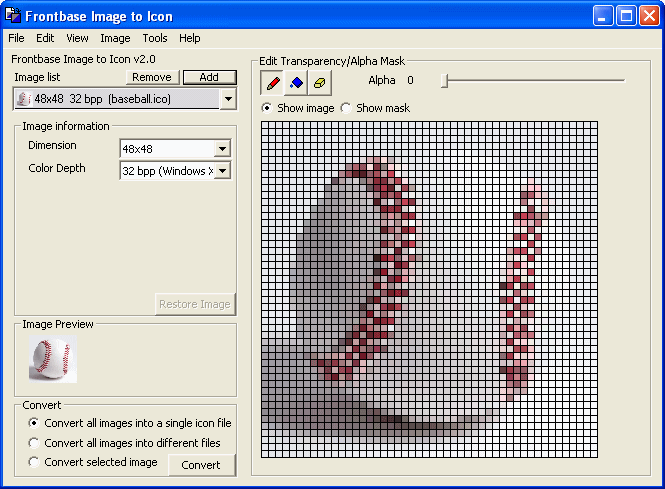Select the Show image radio button

(267, 108)
